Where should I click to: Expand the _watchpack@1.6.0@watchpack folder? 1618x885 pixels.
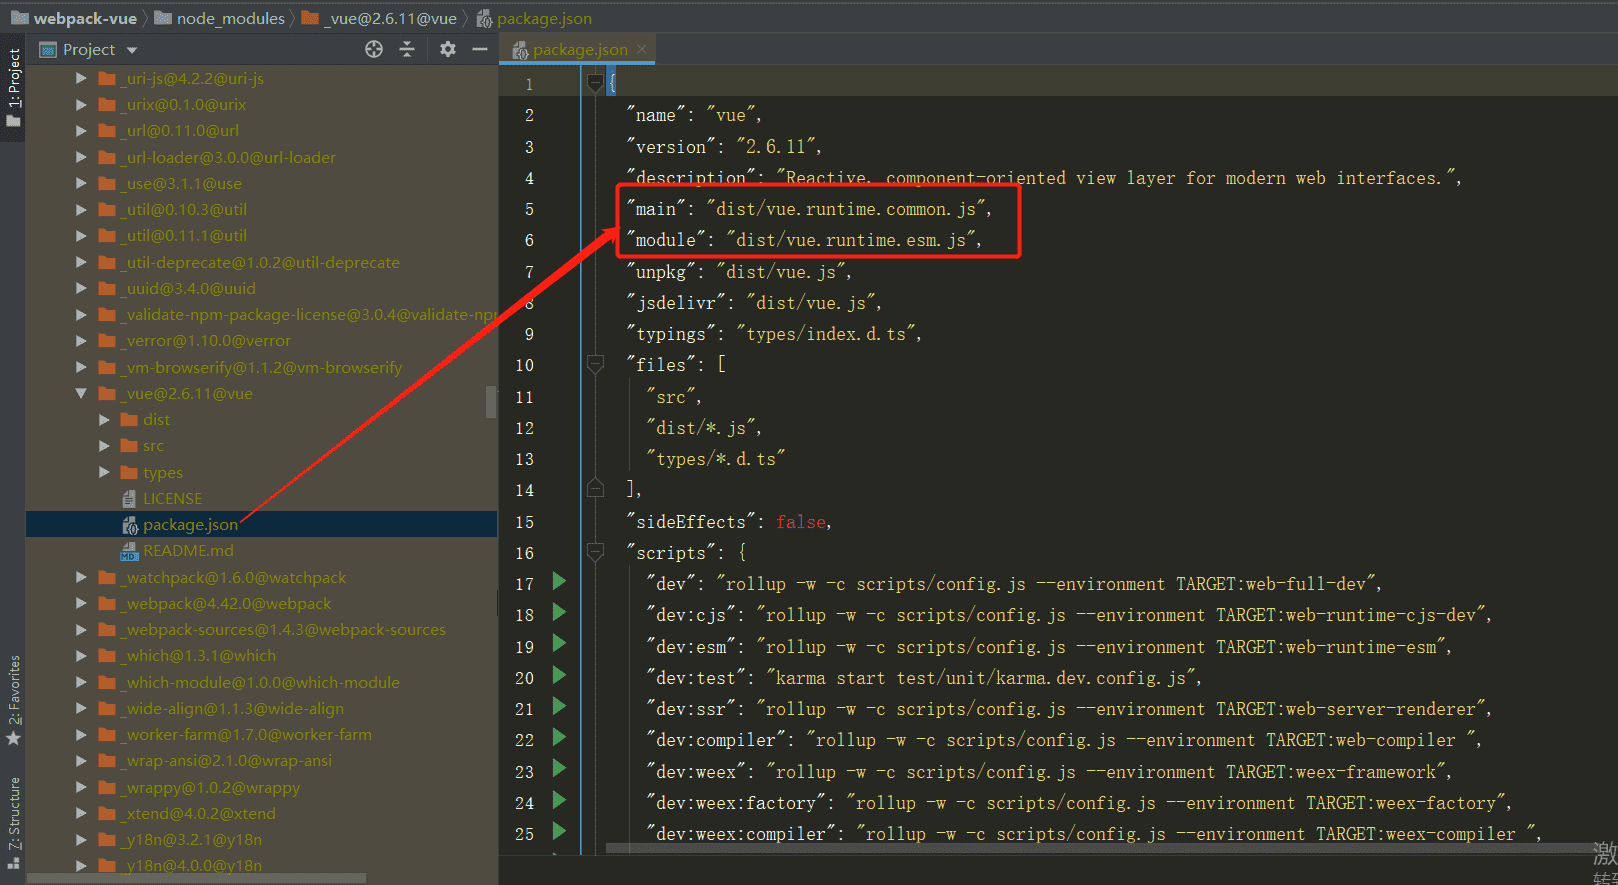pyautogui.click(x=82, y=577)
